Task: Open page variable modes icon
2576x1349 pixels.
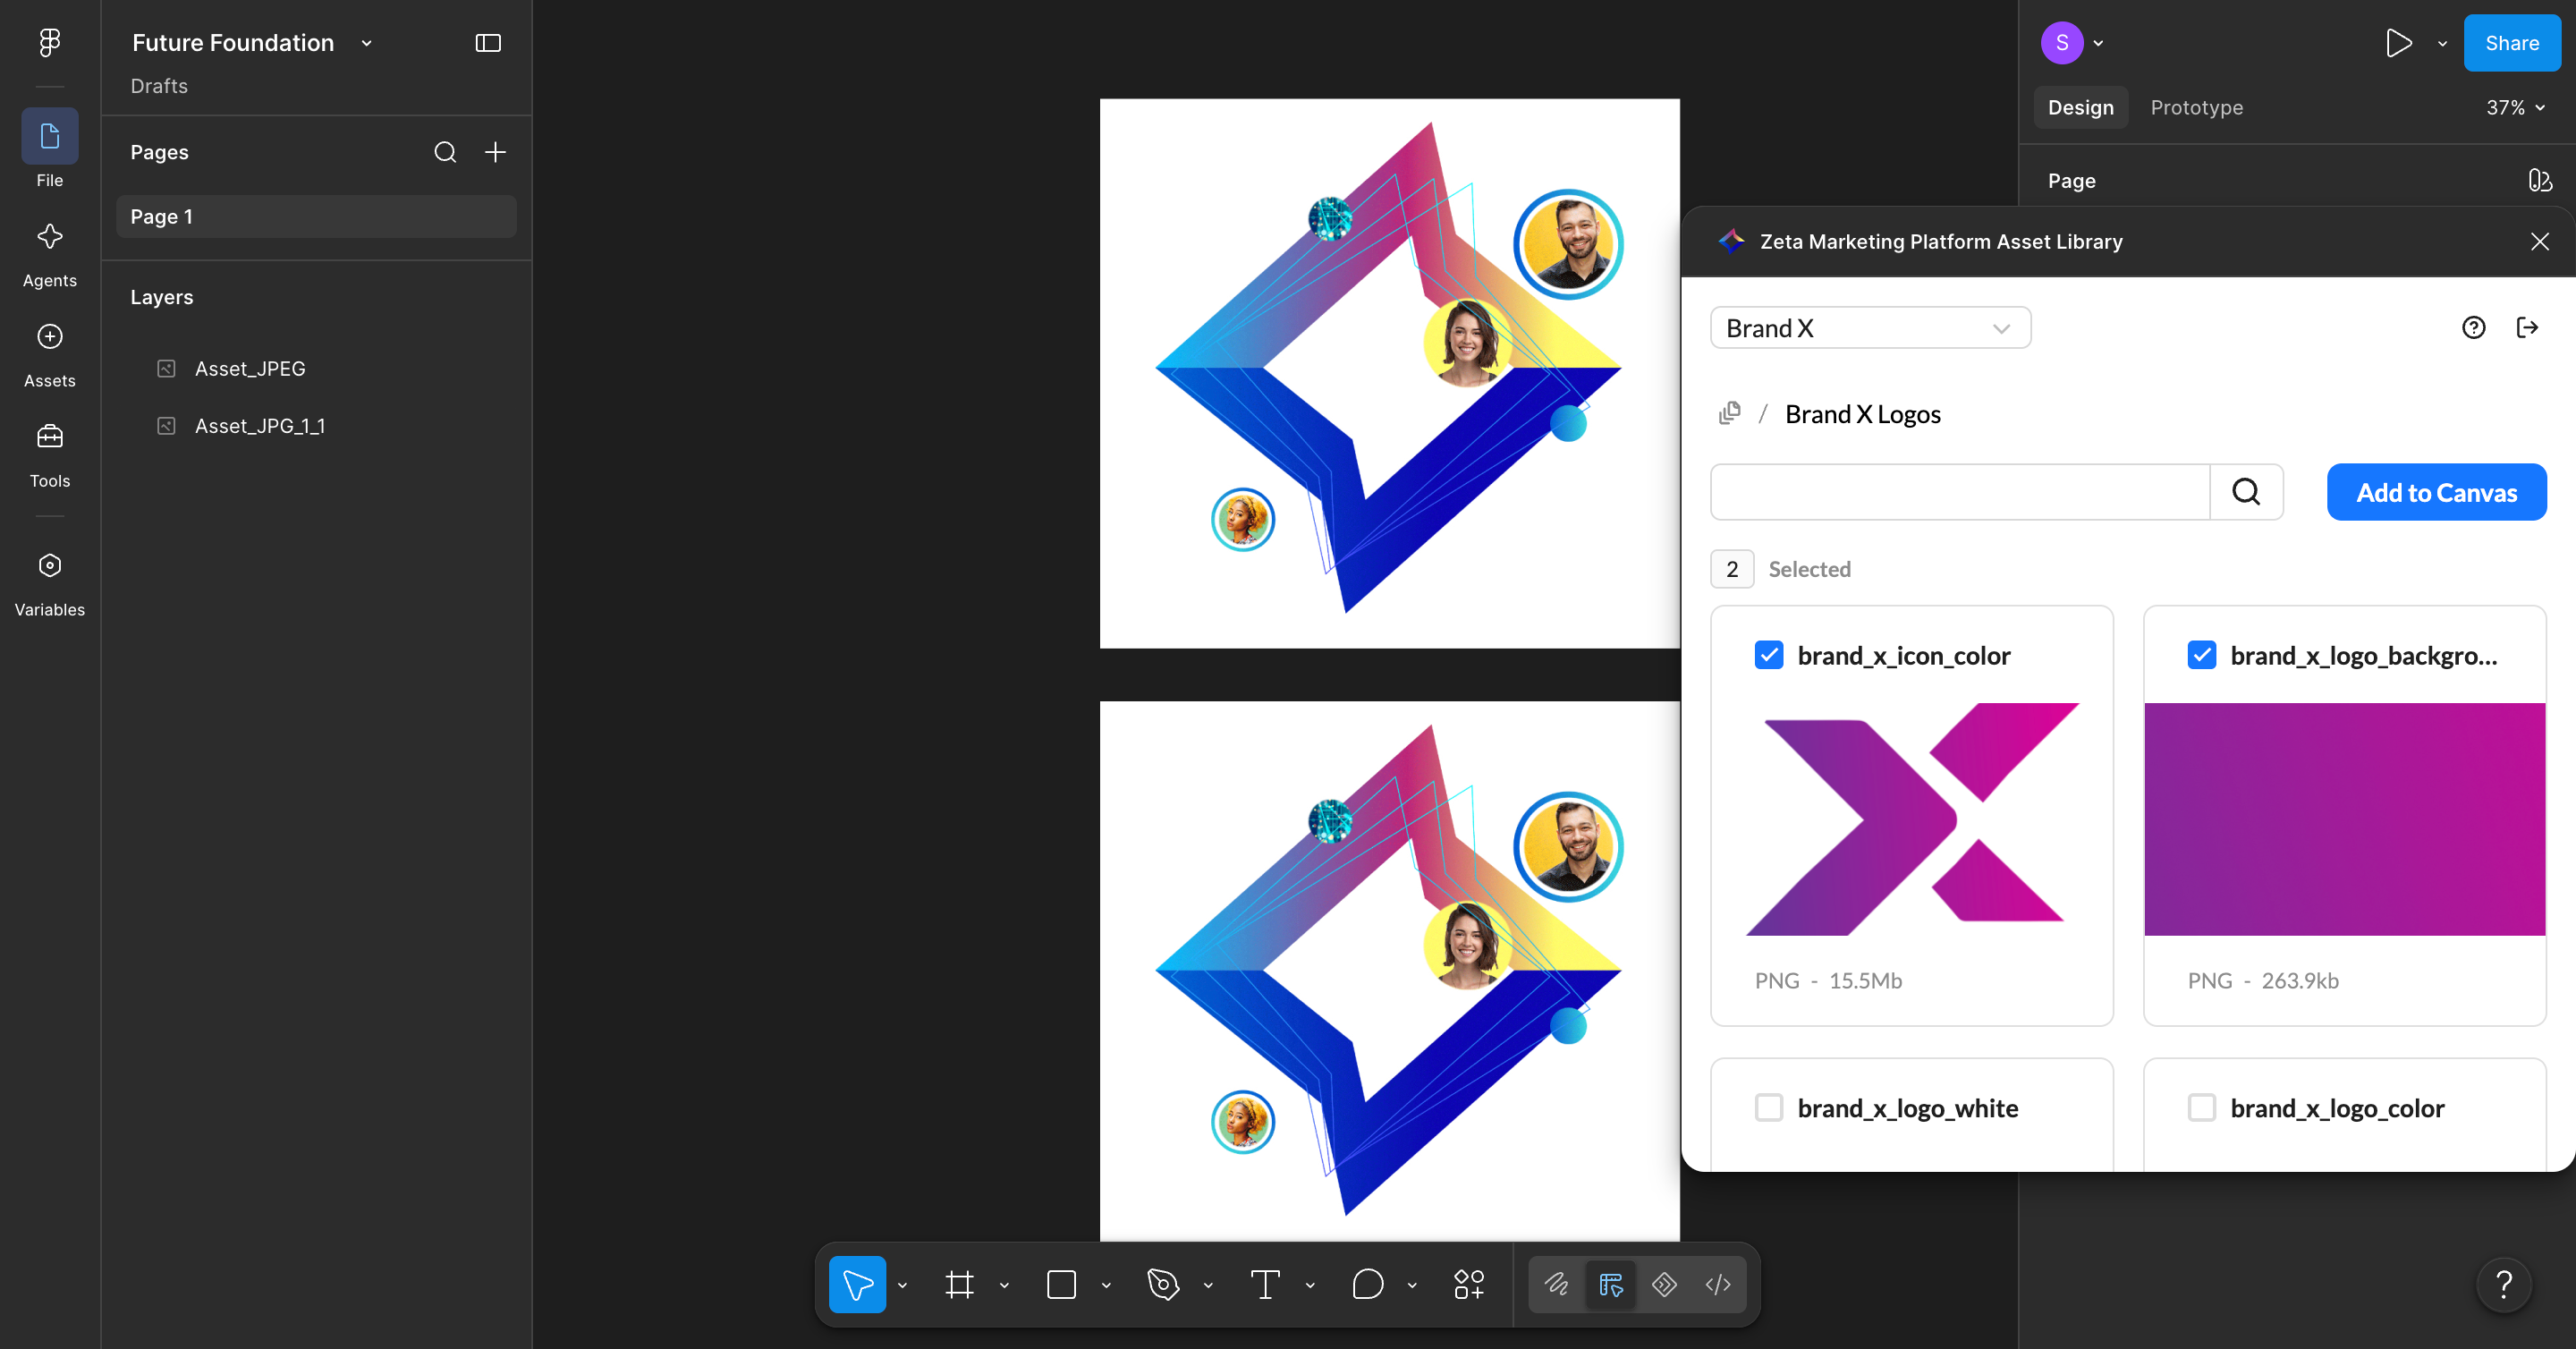Action: [x=2540, y=181]
